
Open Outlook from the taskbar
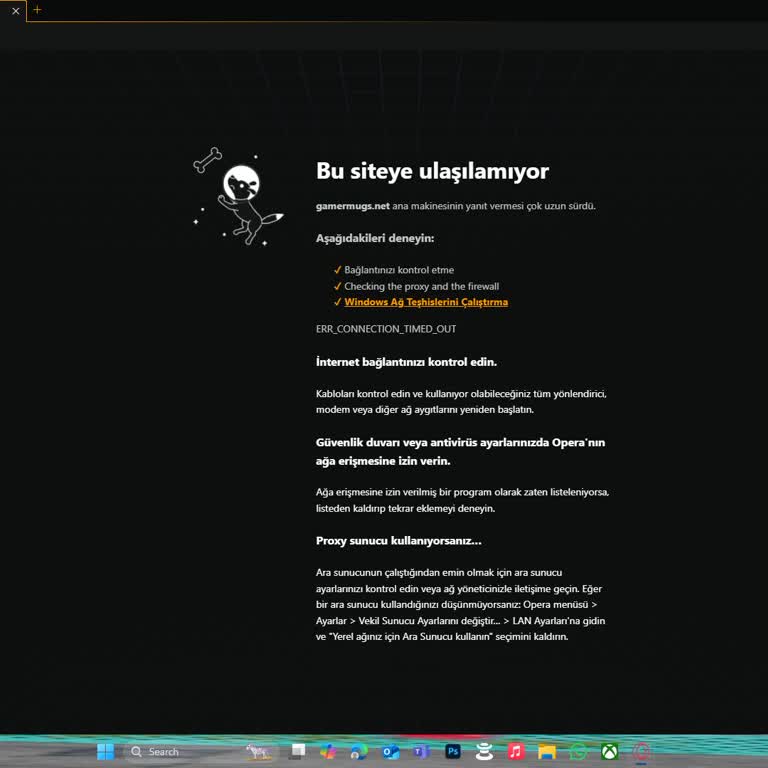click(x=390, y=751)
